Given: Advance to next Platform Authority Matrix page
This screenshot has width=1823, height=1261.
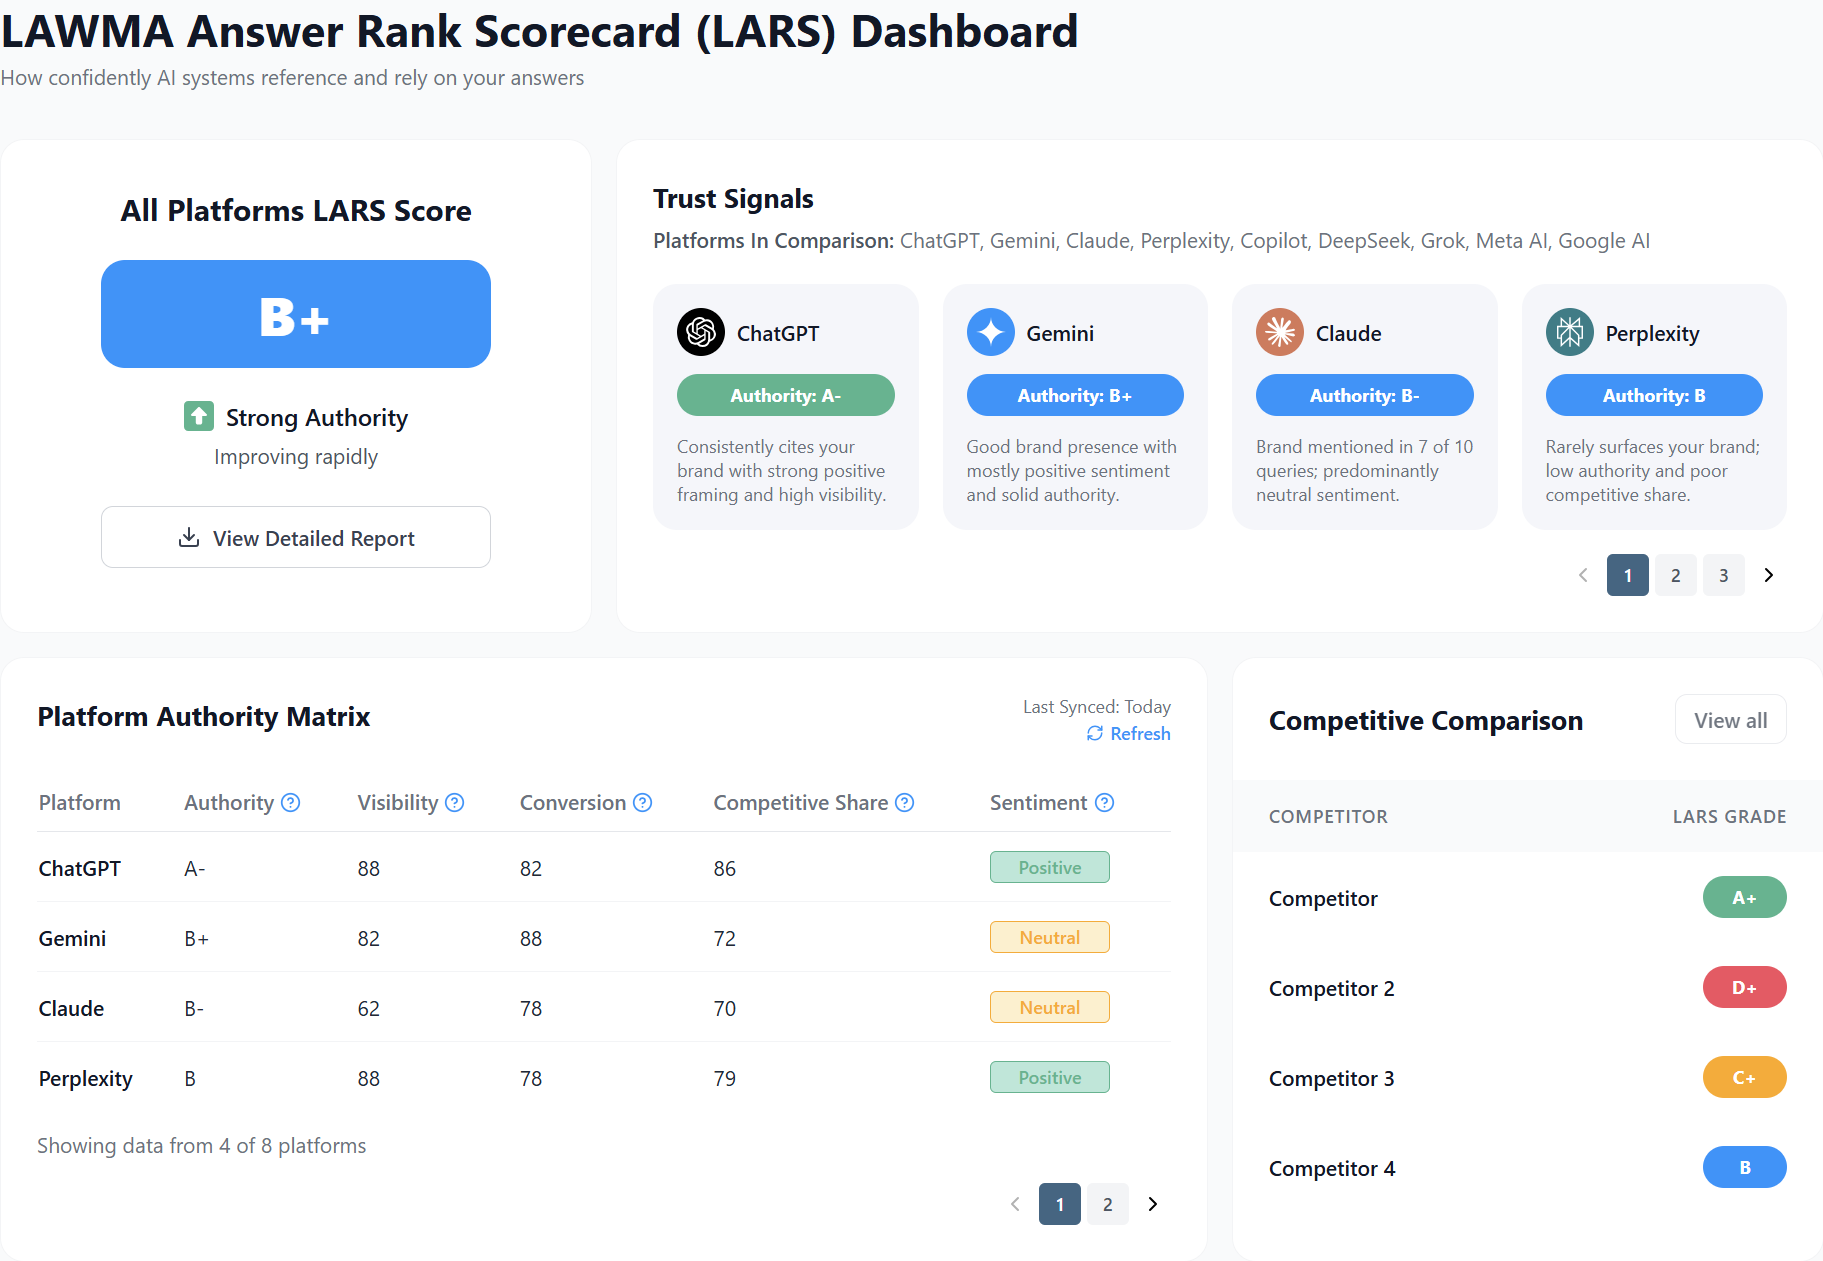Looking at the screenshot, I should pos(1153,1204).
